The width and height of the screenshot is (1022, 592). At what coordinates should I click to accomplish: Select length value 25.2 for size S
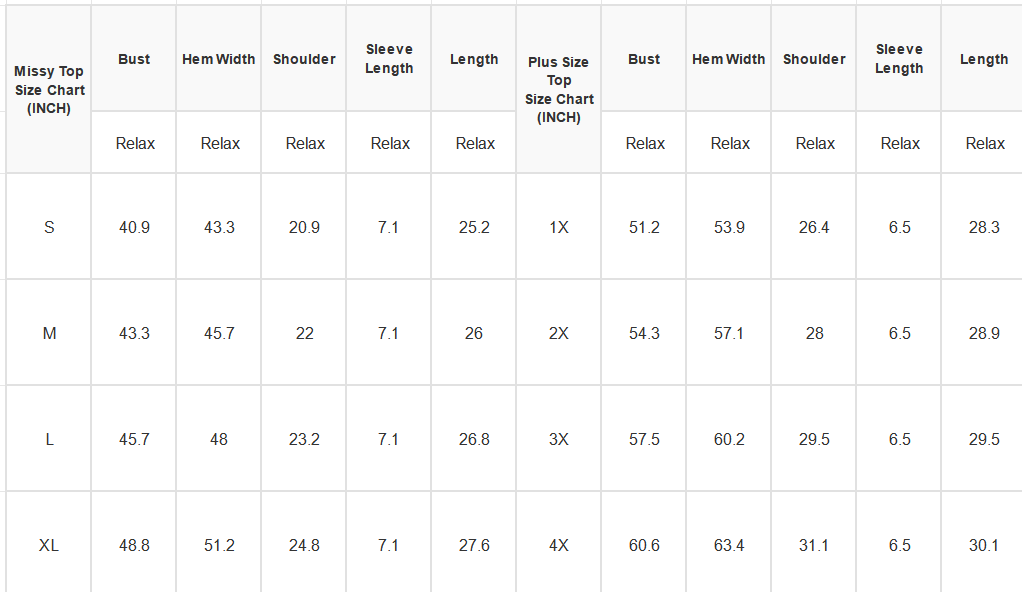474,227
